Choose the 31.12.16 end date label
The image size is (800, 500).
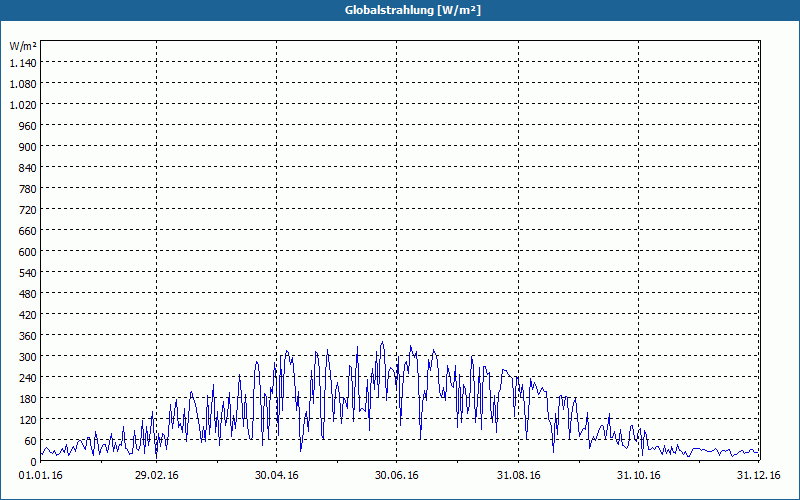pyautogui.click(x=758, y=476)
